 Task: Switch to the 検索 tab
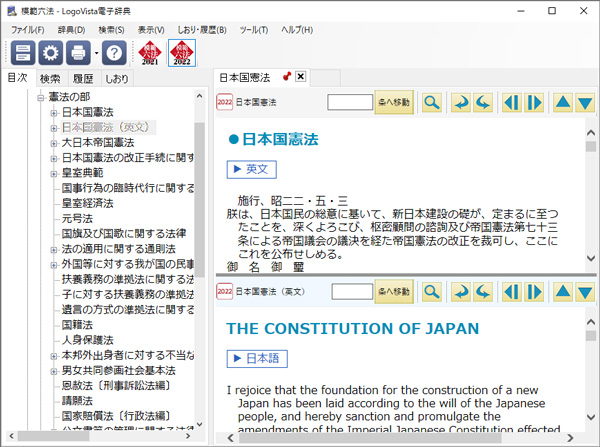coord(50,79)
